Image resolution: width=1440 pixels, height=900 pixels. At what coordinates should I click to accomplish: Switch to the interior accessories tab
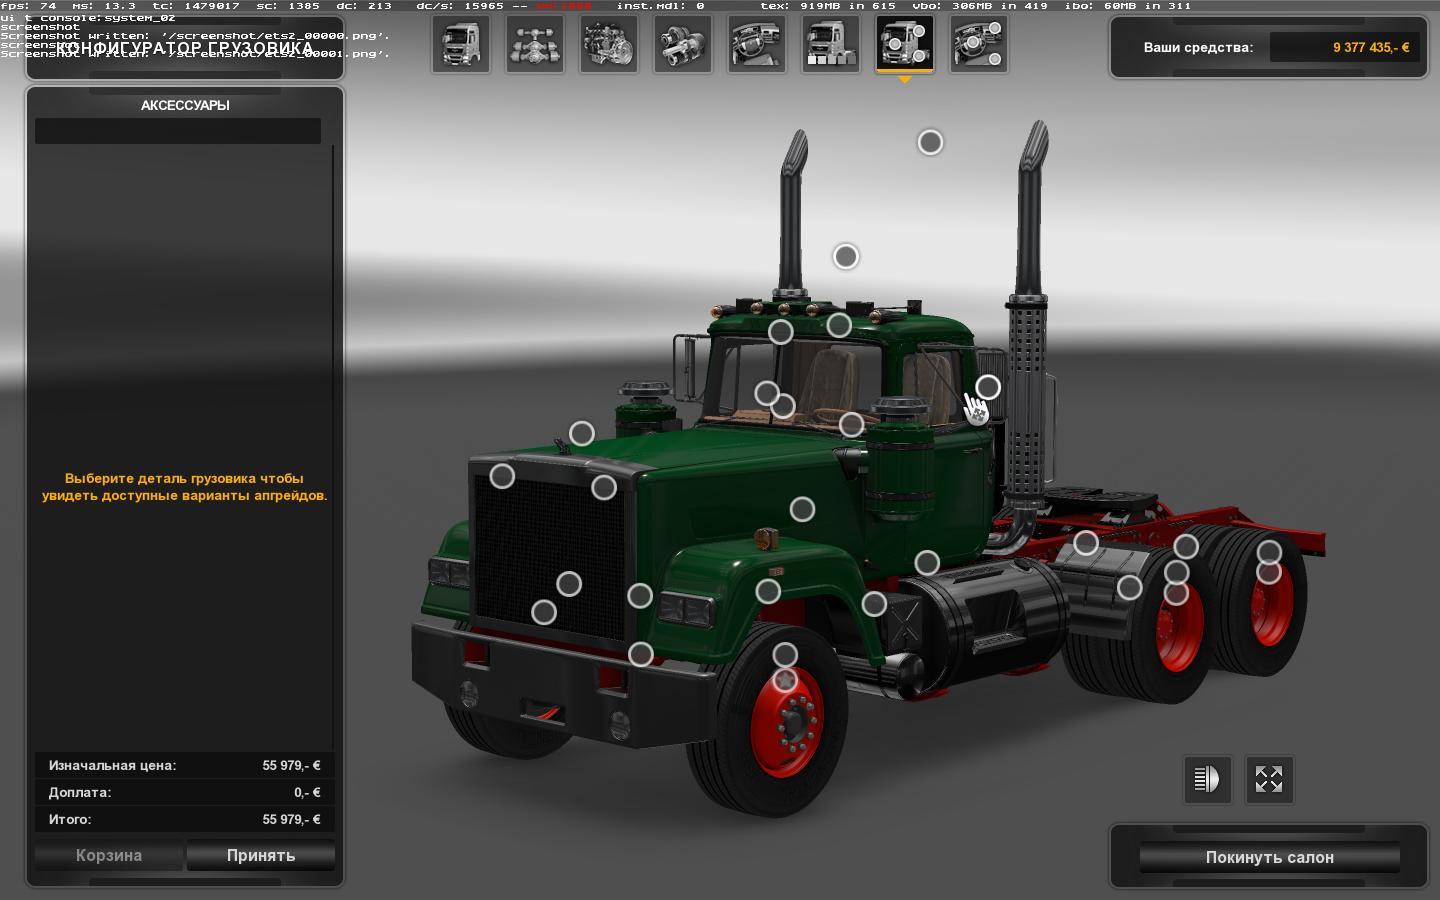pyautogui.click(x=979, y=45)
